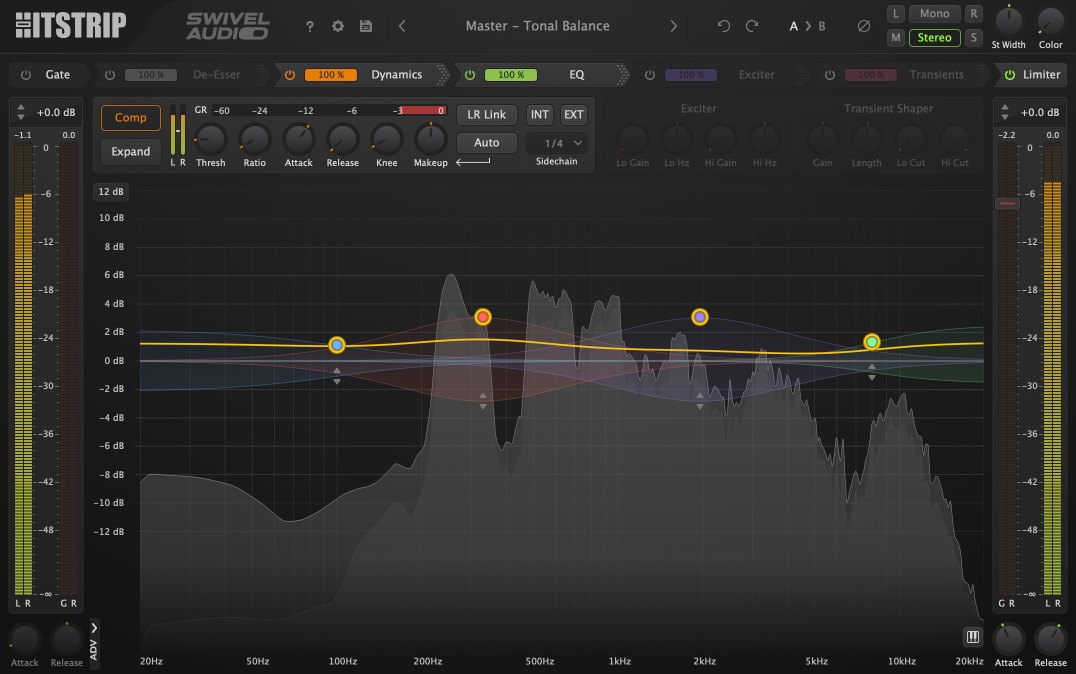Select the orange EQ node near 300Hz
Screen dimensions: 1076x674
coord(483,317)
